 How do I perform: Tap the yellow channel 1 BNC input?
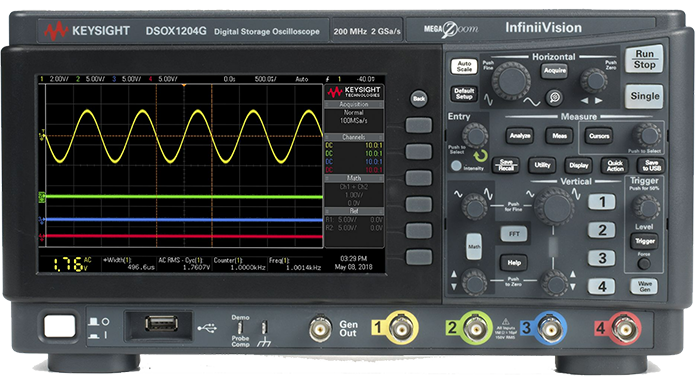tap(401, 329)
